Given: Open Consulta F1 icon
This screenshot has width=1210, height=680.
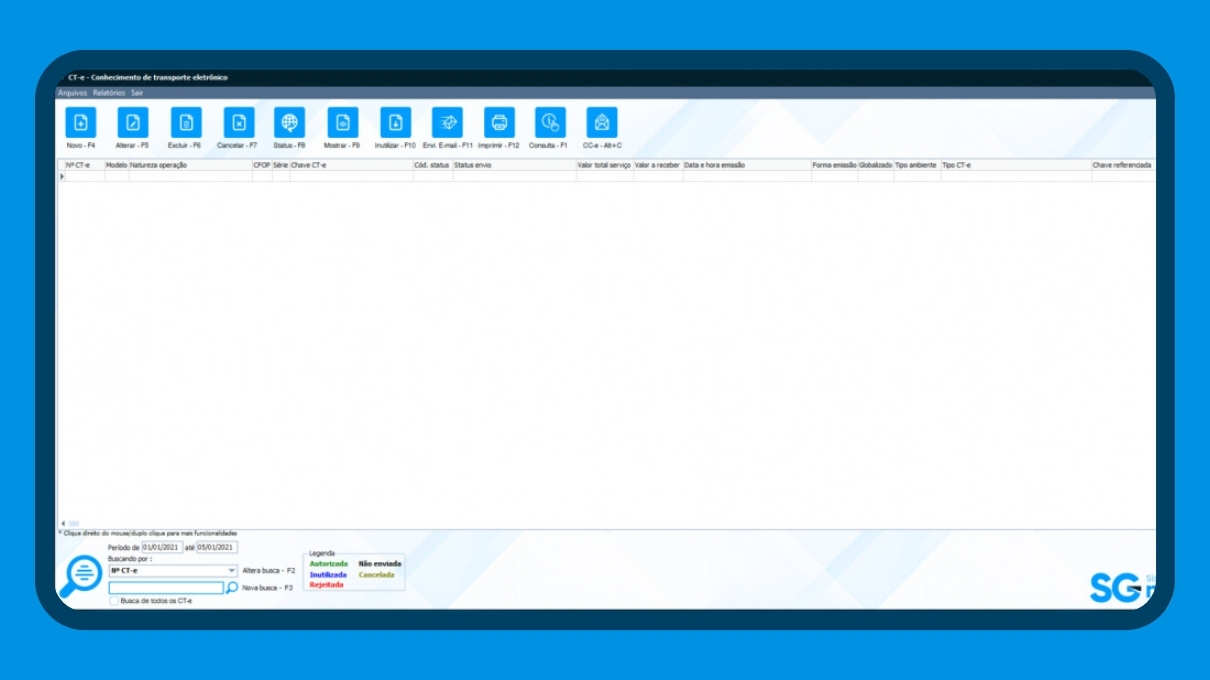Looking at the screenshot, I should click(x=550, y=123).
